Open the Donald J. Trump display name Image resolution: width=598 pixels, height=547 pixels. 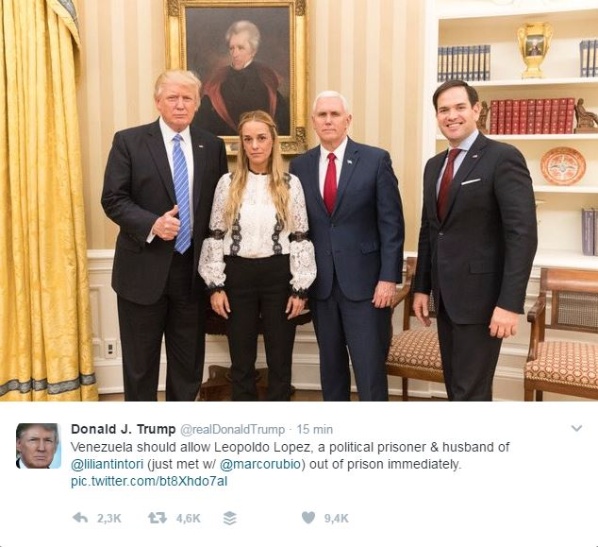pos(123,429)
